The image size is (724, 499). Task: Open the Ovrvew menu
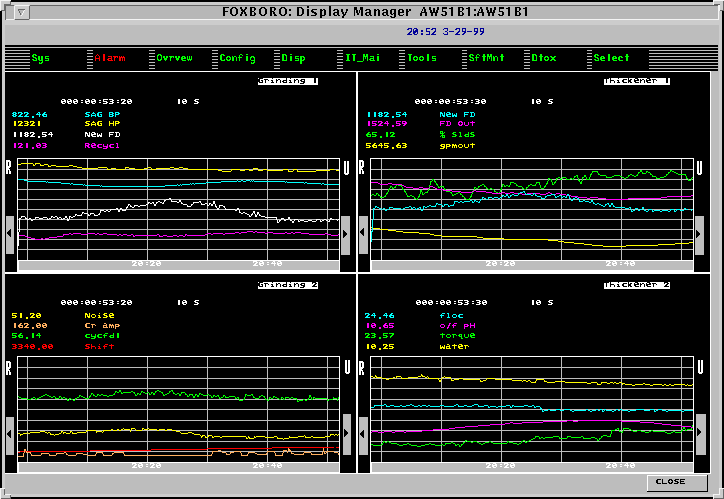tap(174, 58)
